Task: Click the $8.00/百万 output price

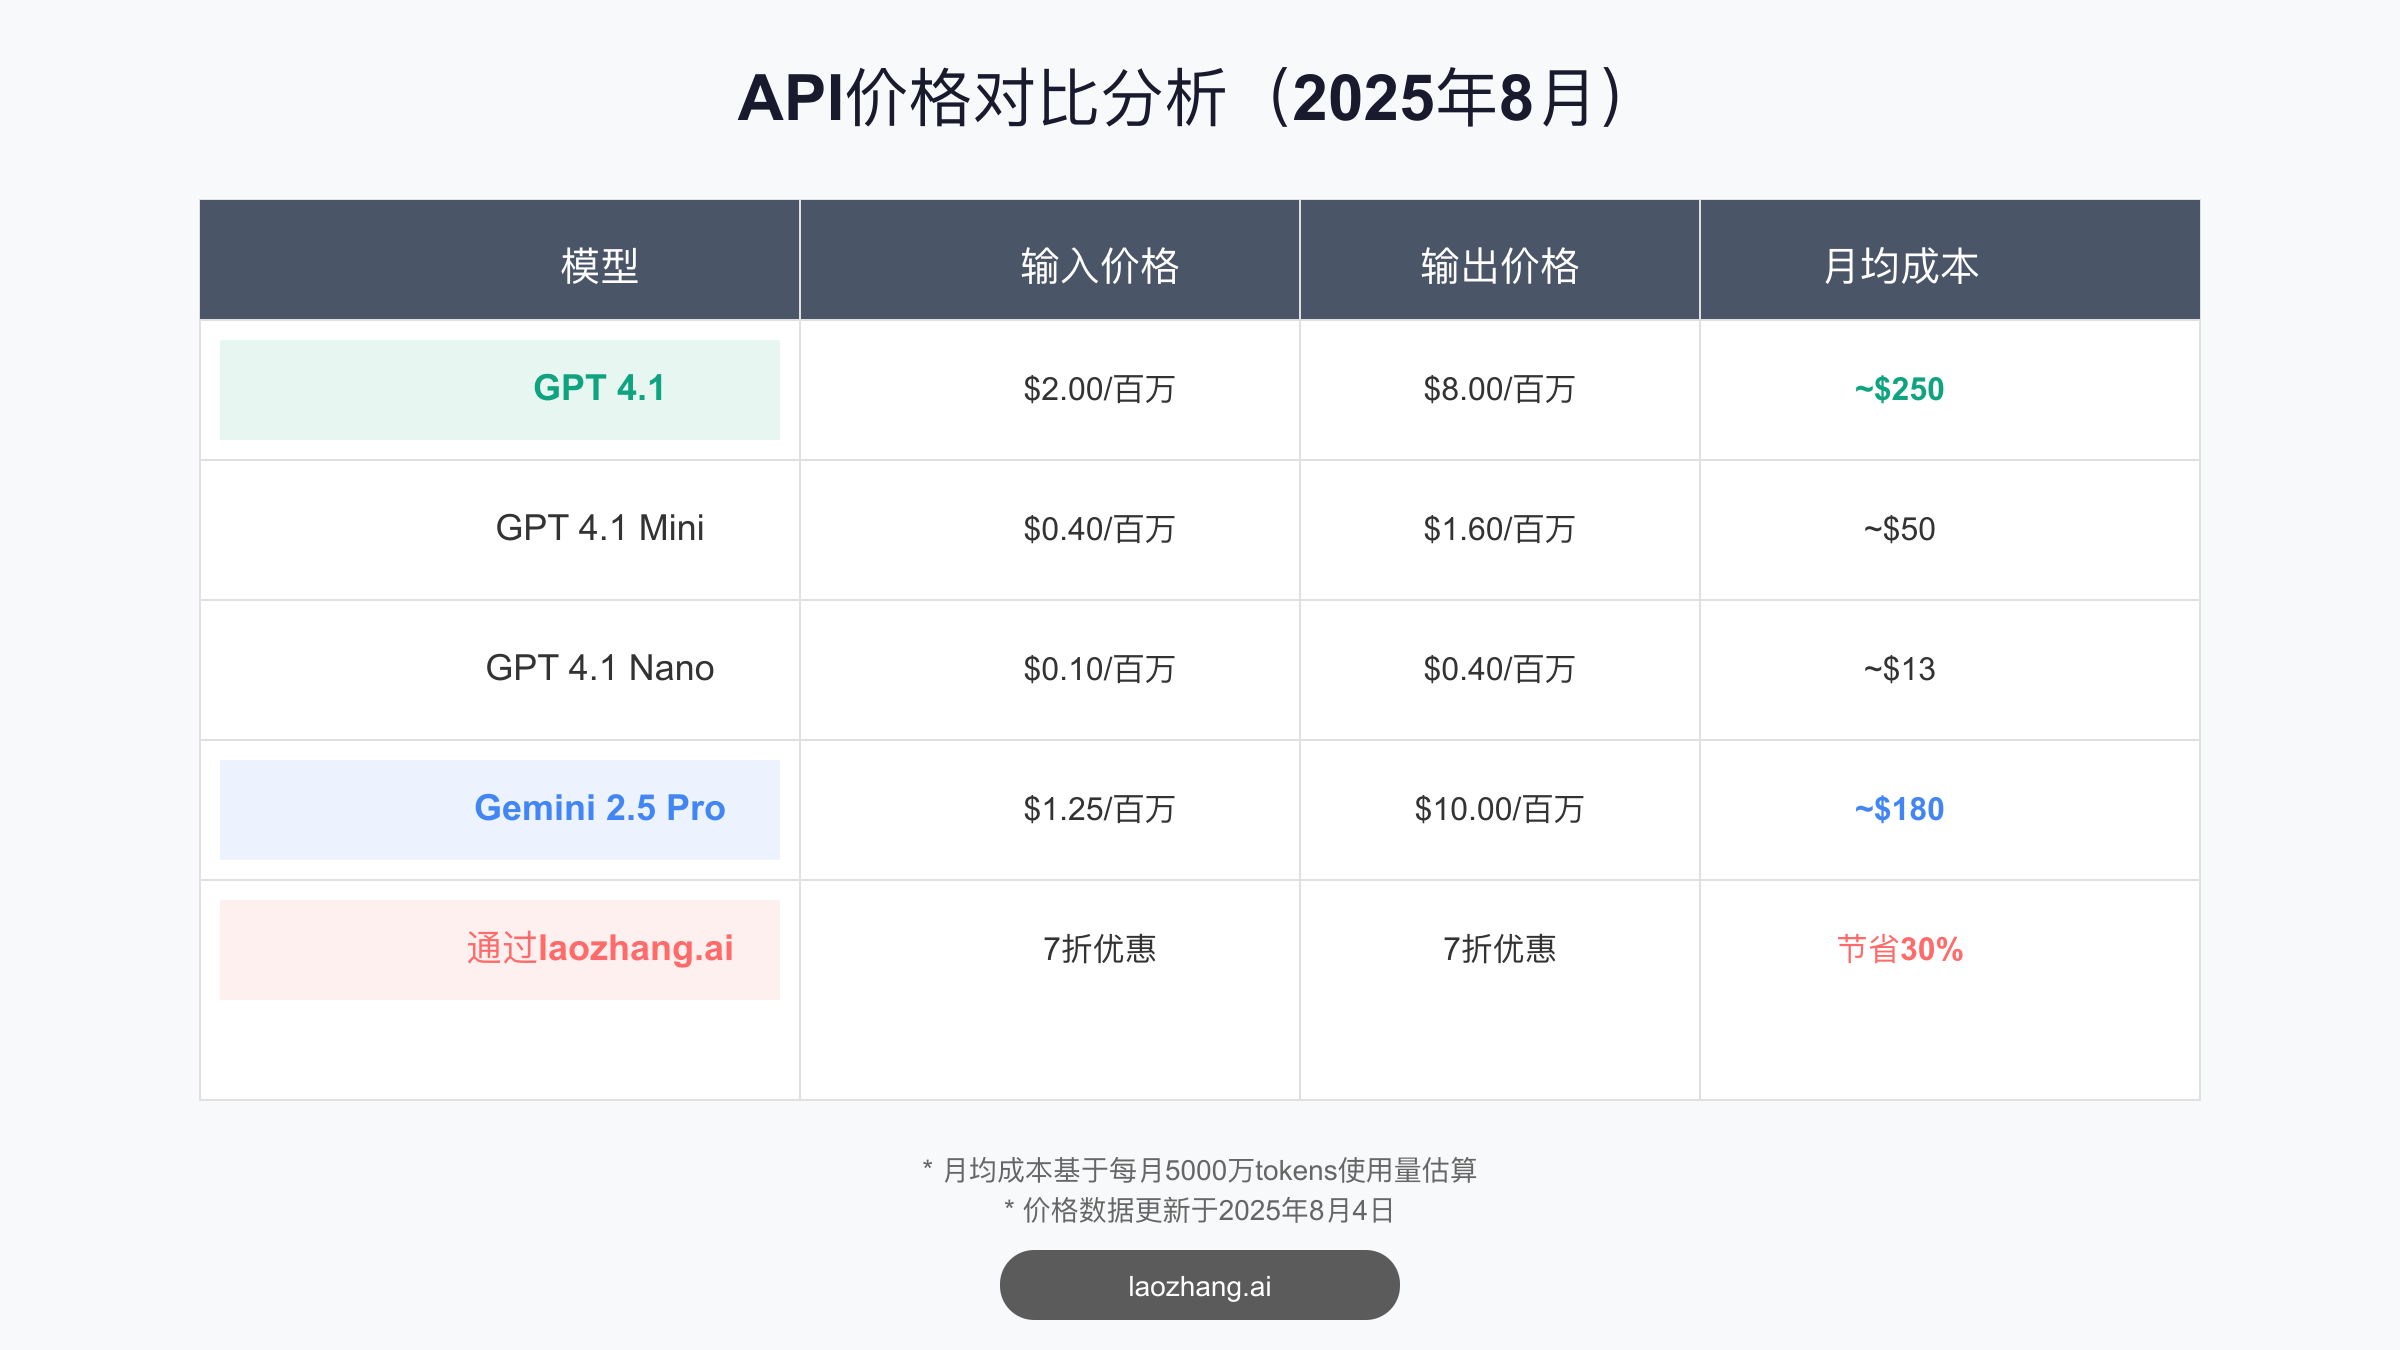Action: point(1500,389)
